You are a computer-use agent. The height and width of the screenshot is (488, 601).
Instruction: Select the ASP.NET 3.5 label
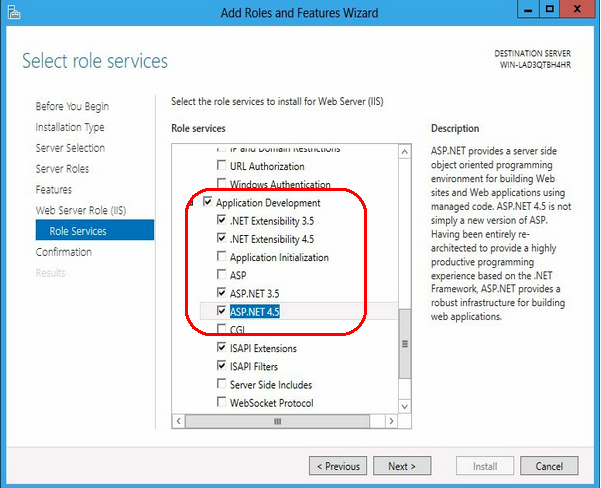(255, 294)
